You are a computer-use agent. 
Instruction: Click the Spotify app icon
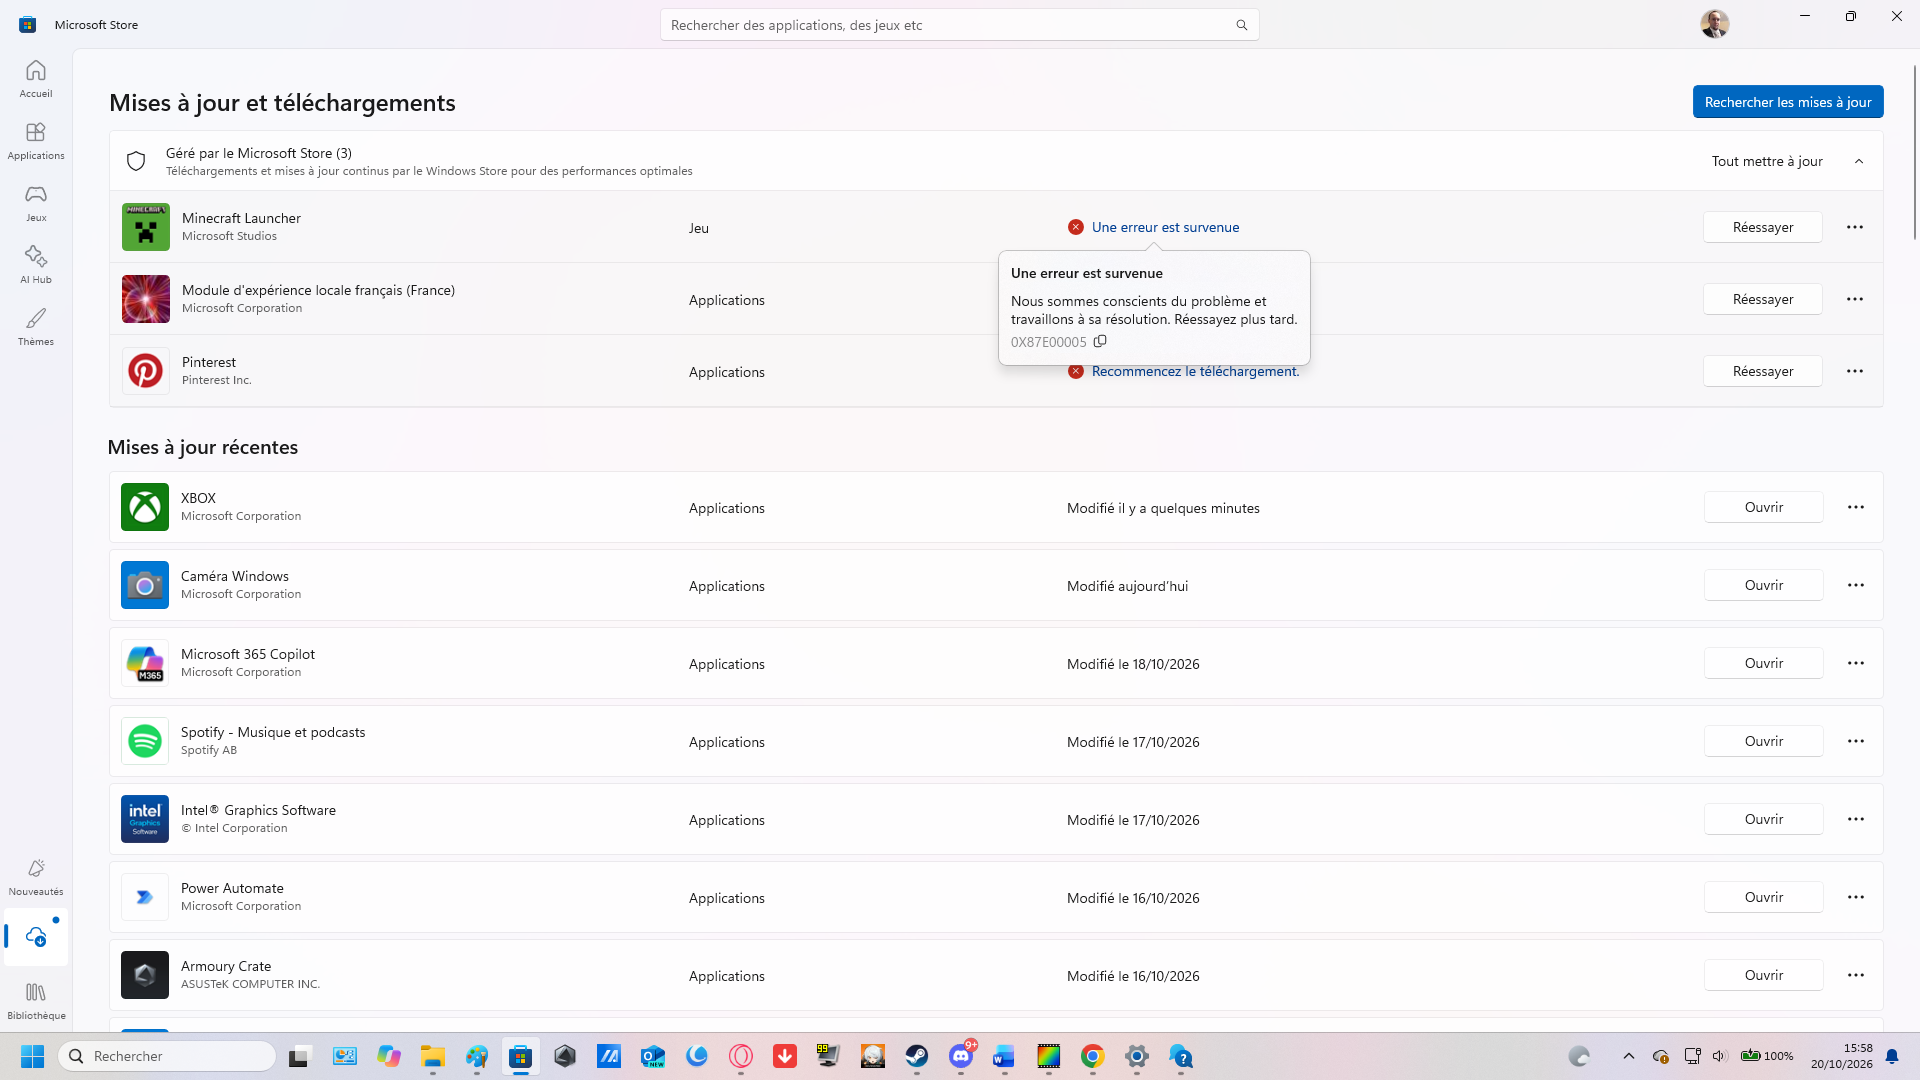[x=145, y=741]
